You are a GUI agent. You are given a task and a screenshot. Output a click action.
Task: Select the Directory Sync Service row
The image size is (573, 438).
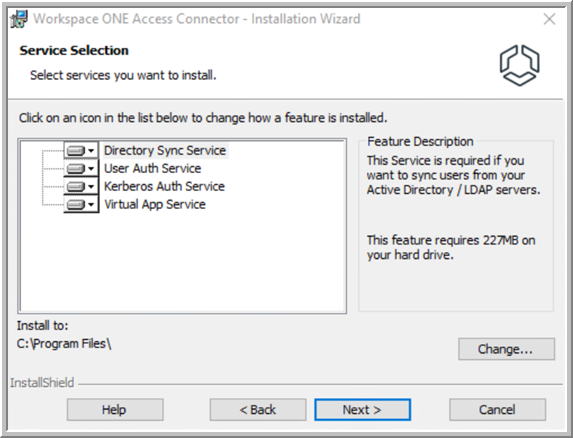[x=165, y=150]
